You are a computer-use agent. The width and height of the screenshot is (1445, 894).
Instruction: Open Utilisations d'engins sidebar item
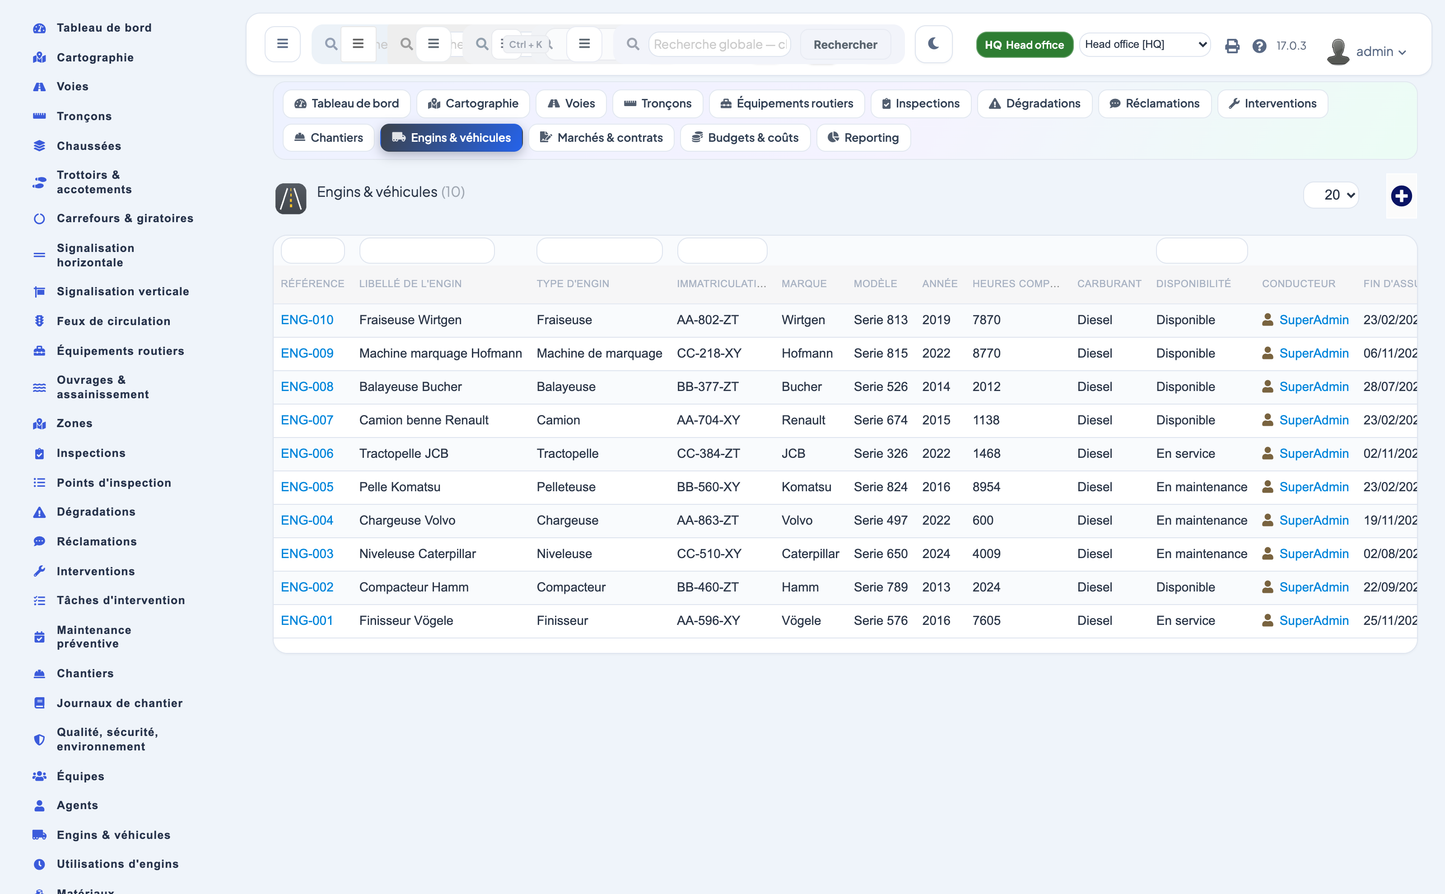(x=117, y=865)
